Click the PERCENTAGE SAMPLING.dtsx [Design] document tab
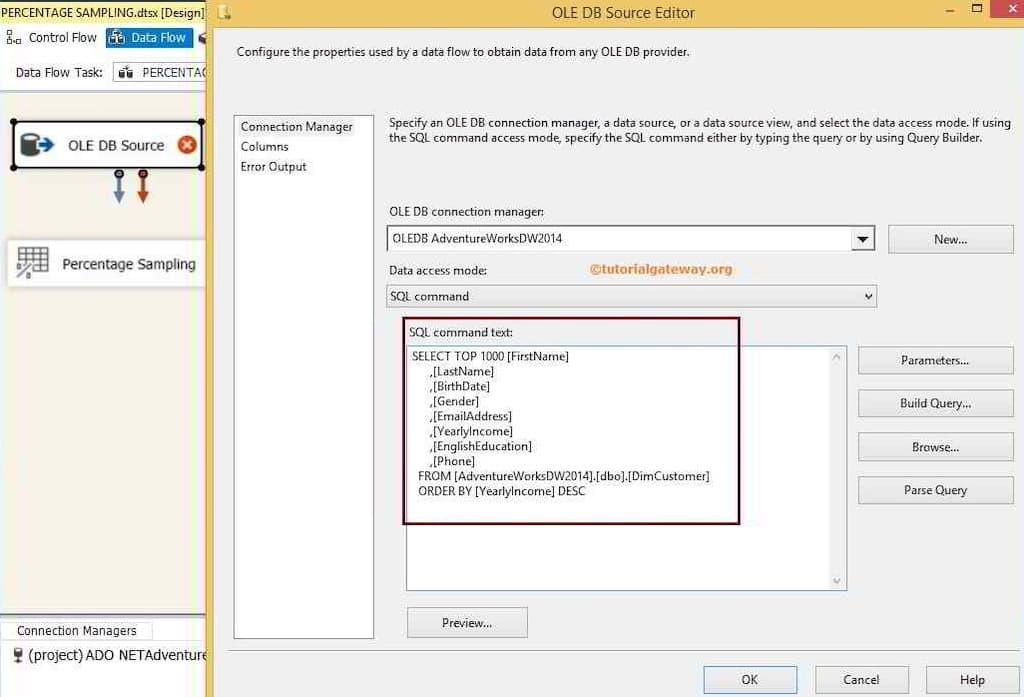This screenshot has height=697, width=1024. click(103, 12)
